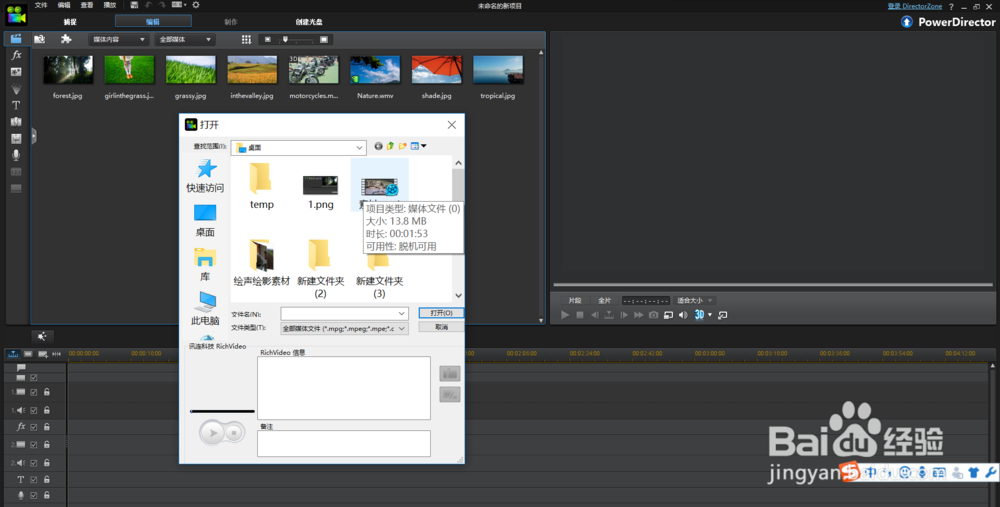Take a snapshot with the camera icon
Screen dimensions: 1000x507
pyautogui.click(x=653, y=315)
